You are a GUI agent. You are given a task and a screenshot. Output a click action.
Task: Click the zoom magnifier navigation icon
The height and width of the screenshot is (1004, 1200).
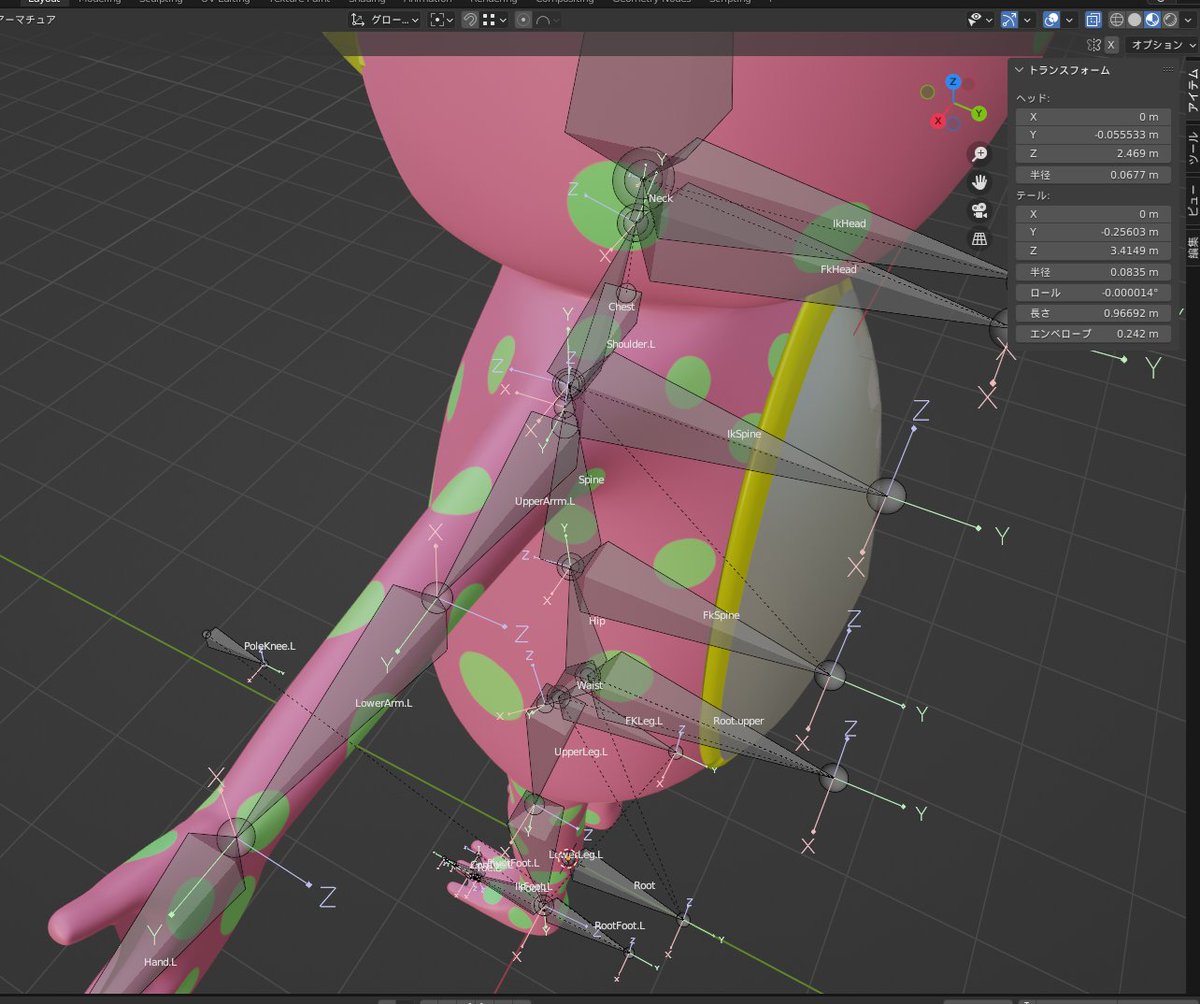(x=979, y=153)
